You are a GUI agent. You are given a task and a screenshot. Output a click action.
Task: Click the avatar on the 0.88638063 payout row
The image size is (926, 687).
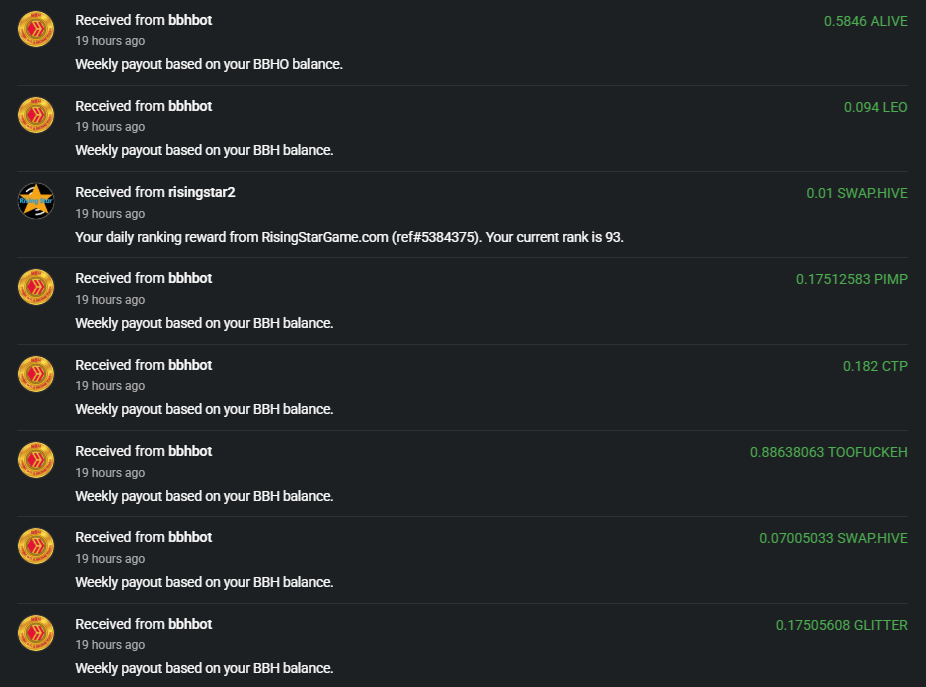(x=36, y=460)
